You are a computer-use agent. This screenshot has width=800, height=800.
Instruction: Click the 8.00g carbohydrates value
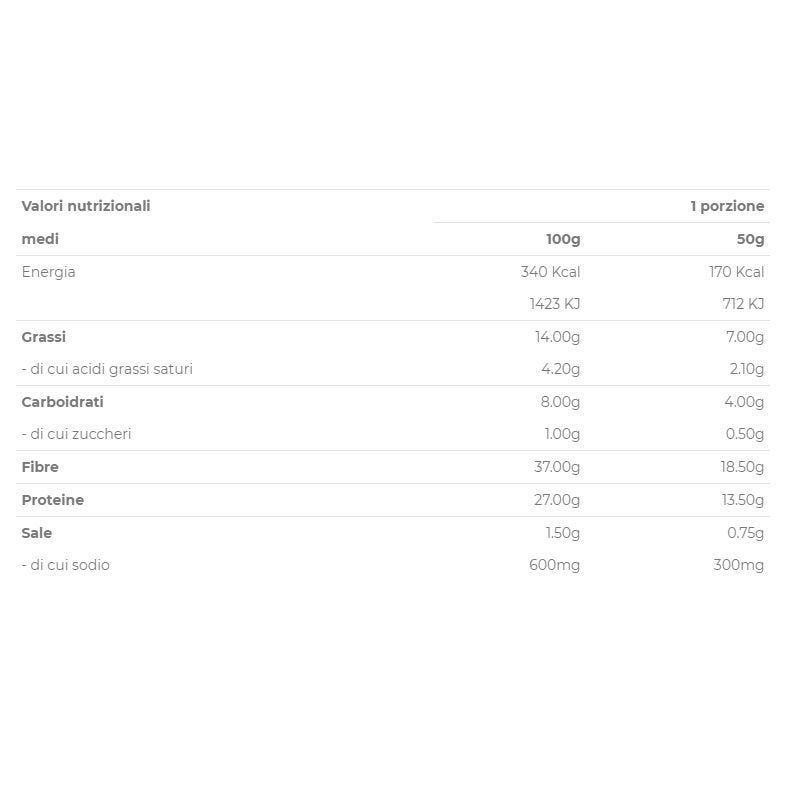click(x=560, y=402)
